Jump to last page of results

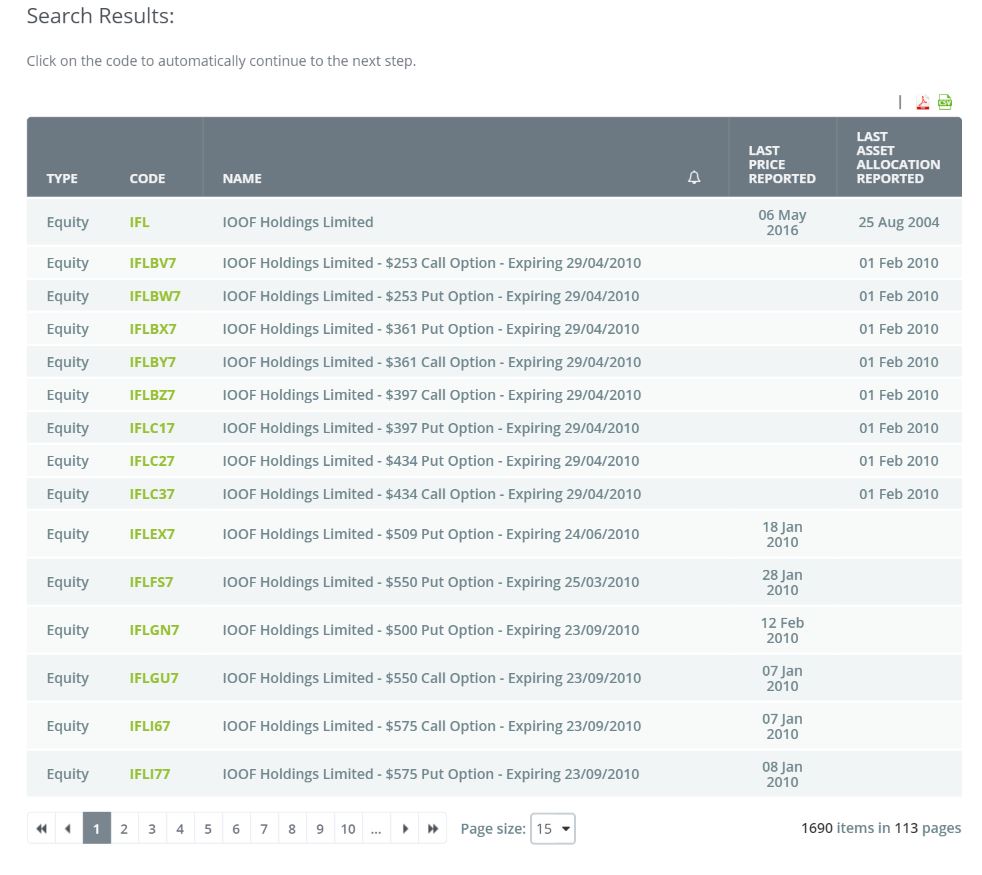433,829
